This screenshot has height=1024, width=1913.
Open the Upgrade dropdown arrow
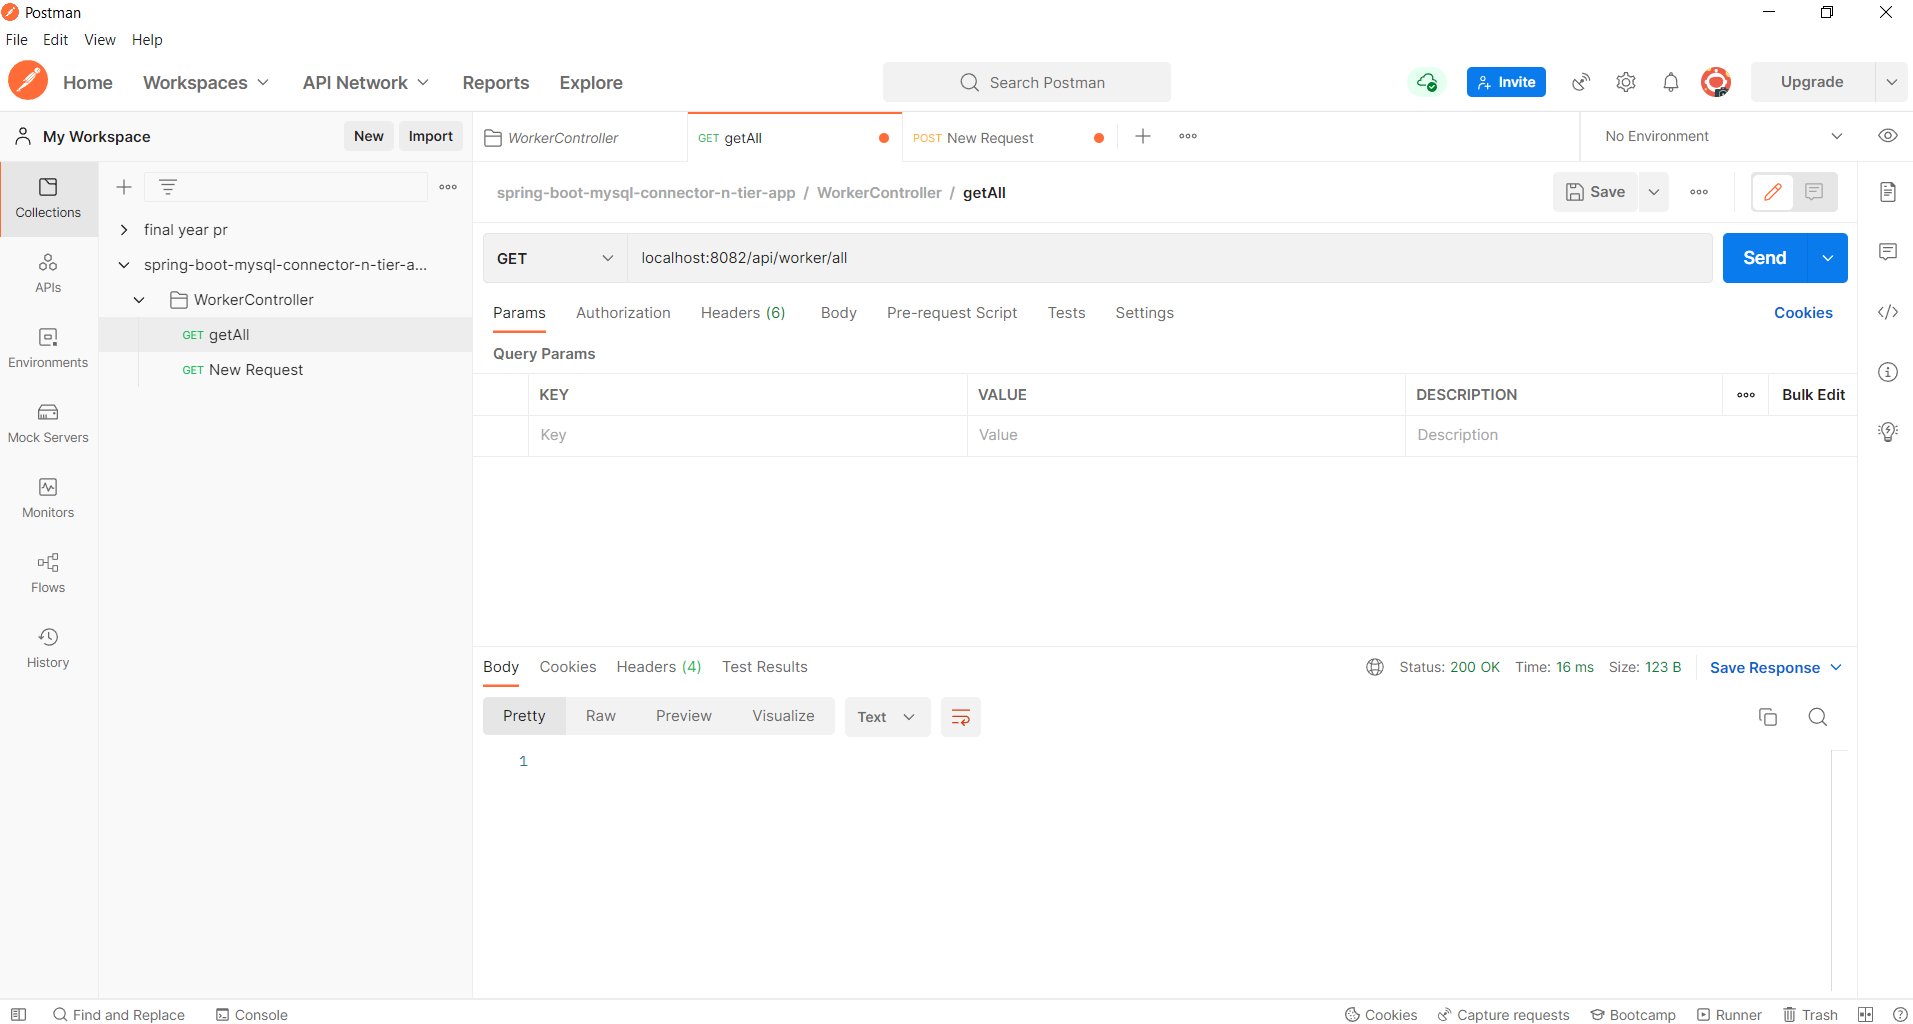point(1892,82)
